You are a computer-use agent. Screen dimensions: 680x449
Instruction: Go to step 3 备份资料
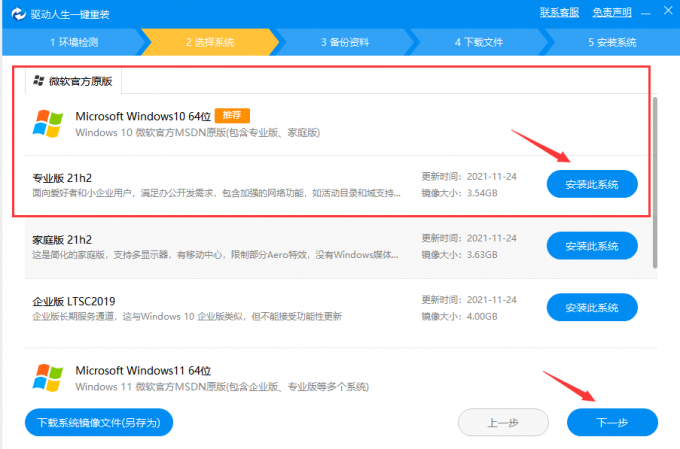(x=343, y=42)
